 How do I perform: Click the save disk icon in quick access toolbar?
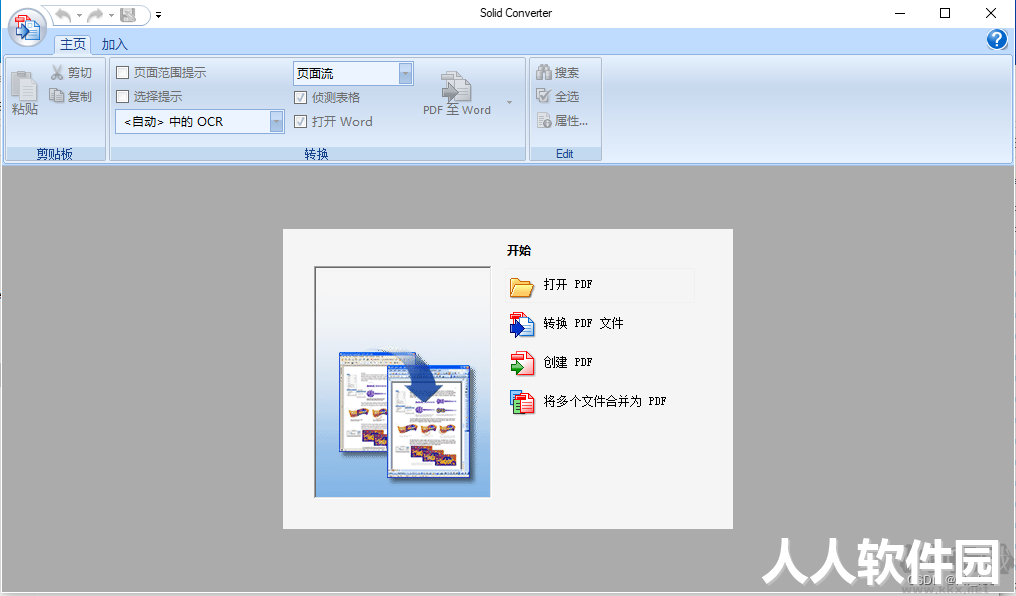(128, 15)
